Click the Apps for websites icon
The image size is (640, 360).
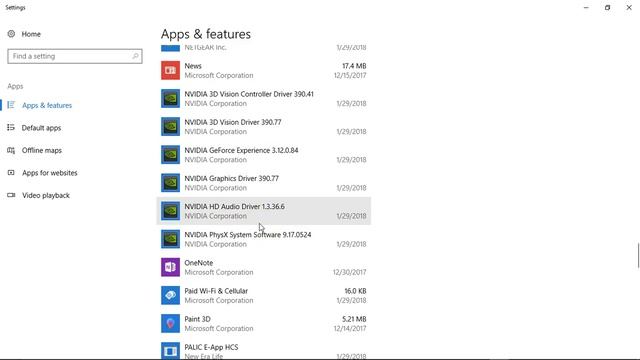tap(11, 173)
